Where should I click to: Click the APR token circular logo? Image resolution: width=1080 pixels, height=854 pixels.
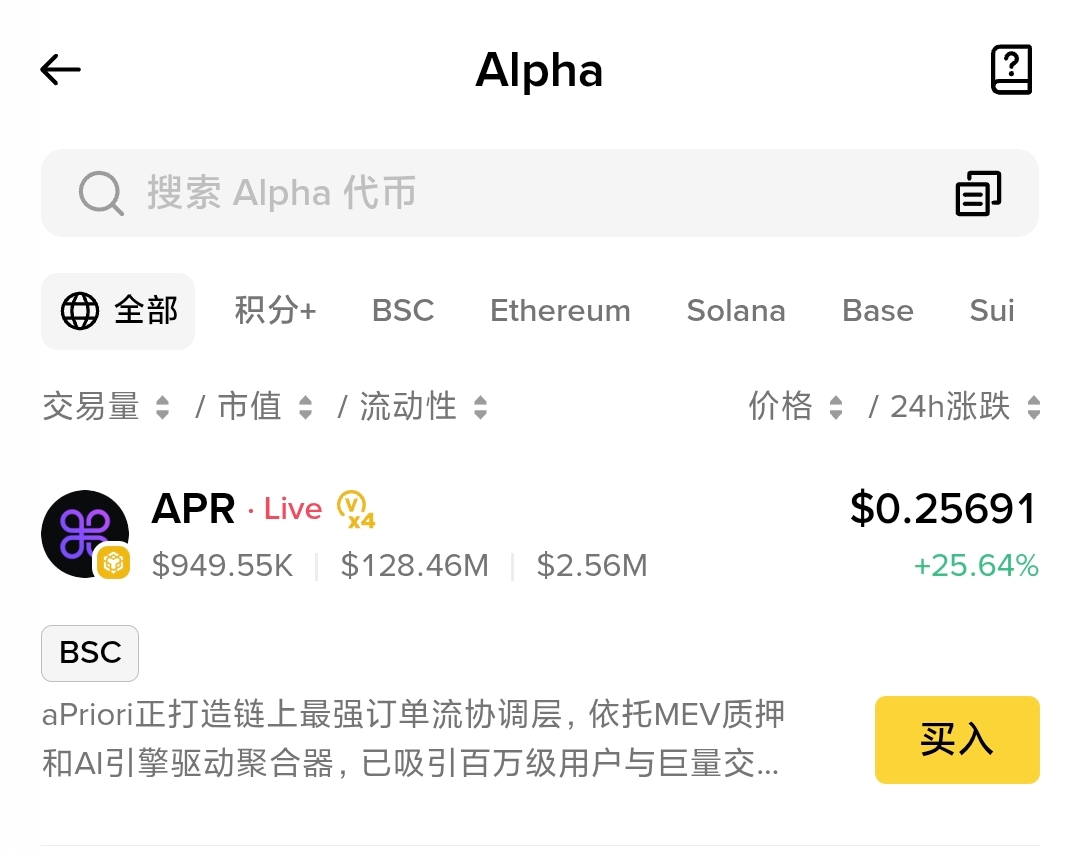click(85, 533)
